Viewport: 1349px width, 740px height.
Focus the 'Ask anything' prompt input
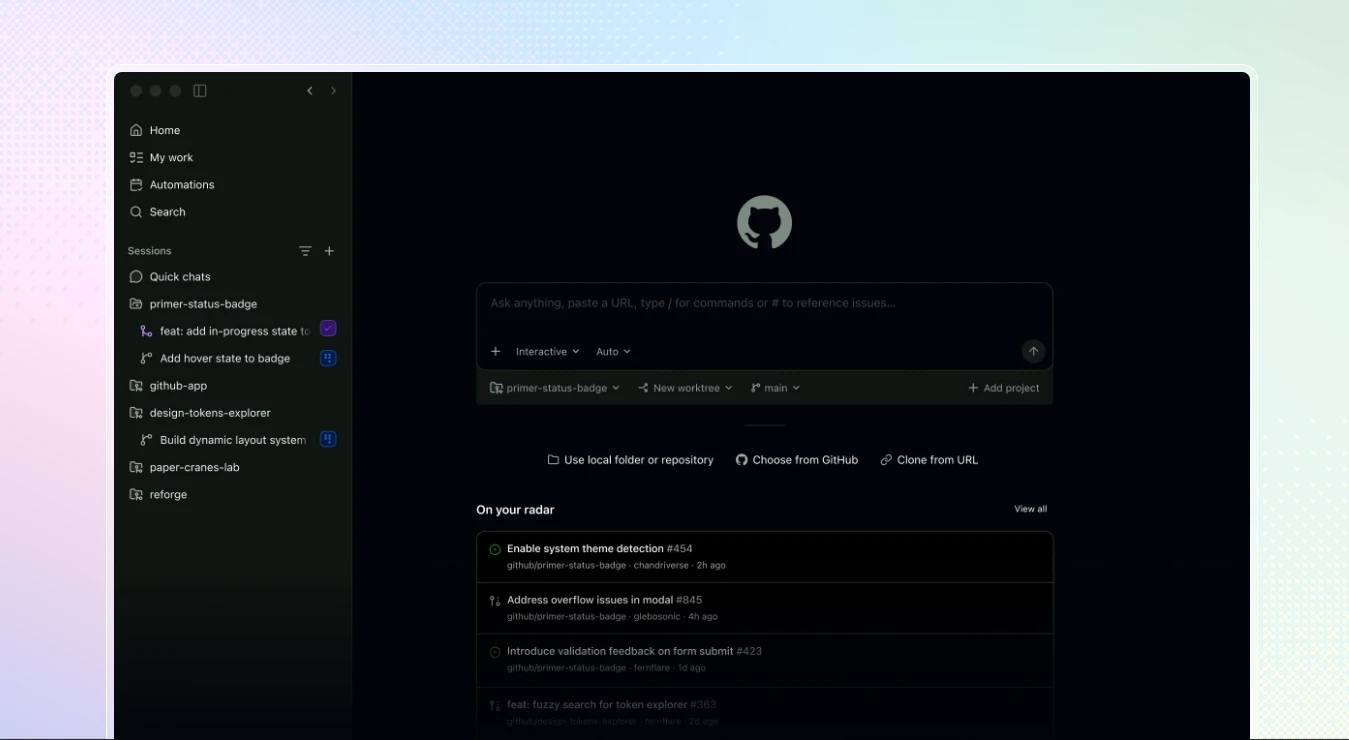[x=764, y=303]
